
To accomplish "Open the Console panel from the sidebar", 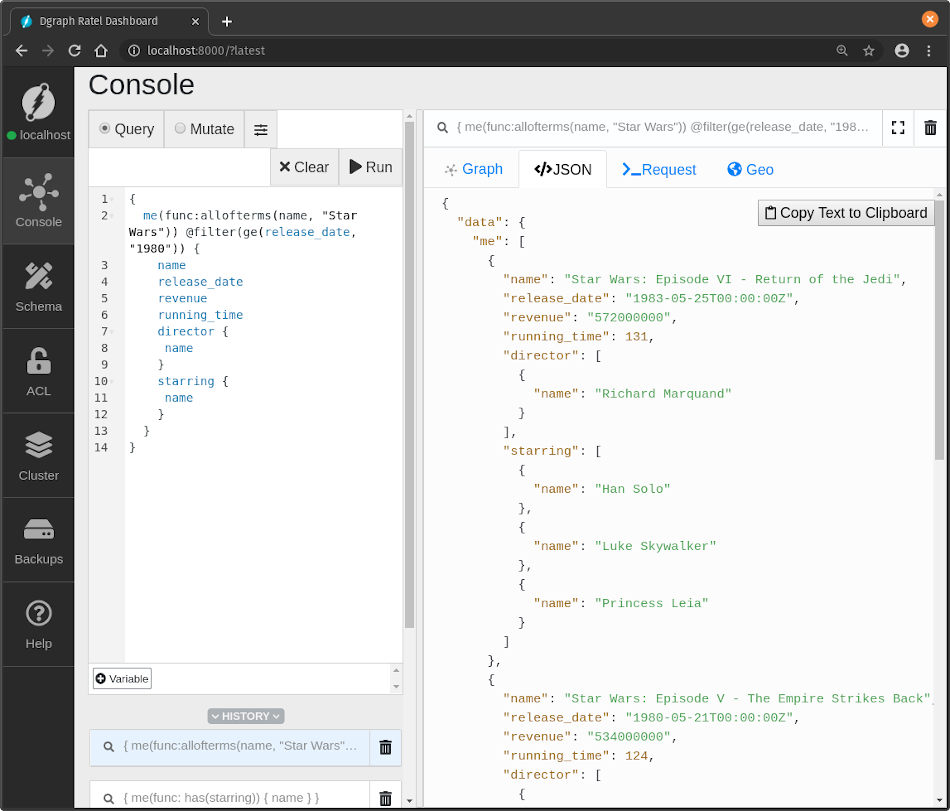I will pyautogui.click(x=38, y=200).
